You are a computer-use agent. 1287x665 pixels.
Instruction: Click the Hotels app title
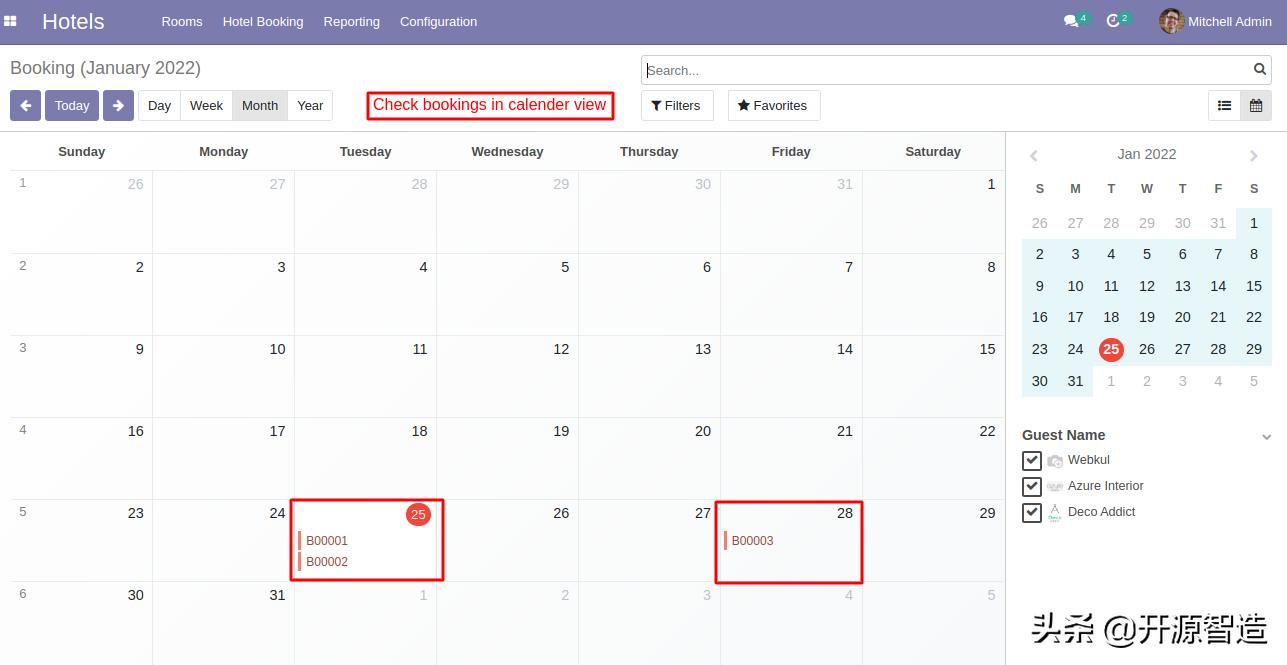tap(73, 21)
